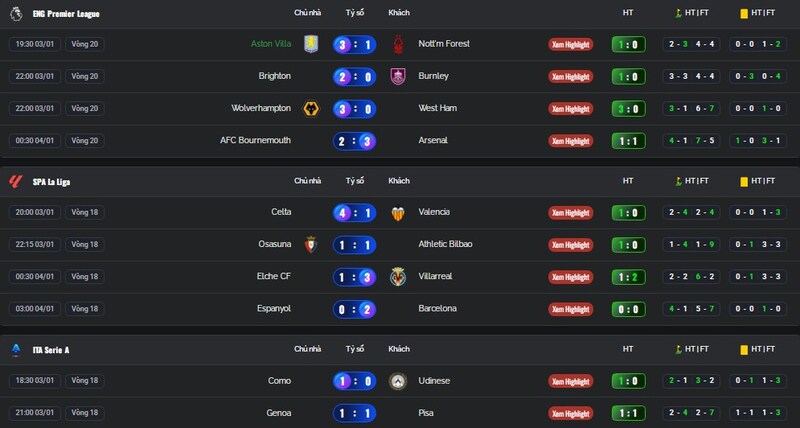
Task: Click the Serie A logo icon
Action: click(x=15, y=349)
